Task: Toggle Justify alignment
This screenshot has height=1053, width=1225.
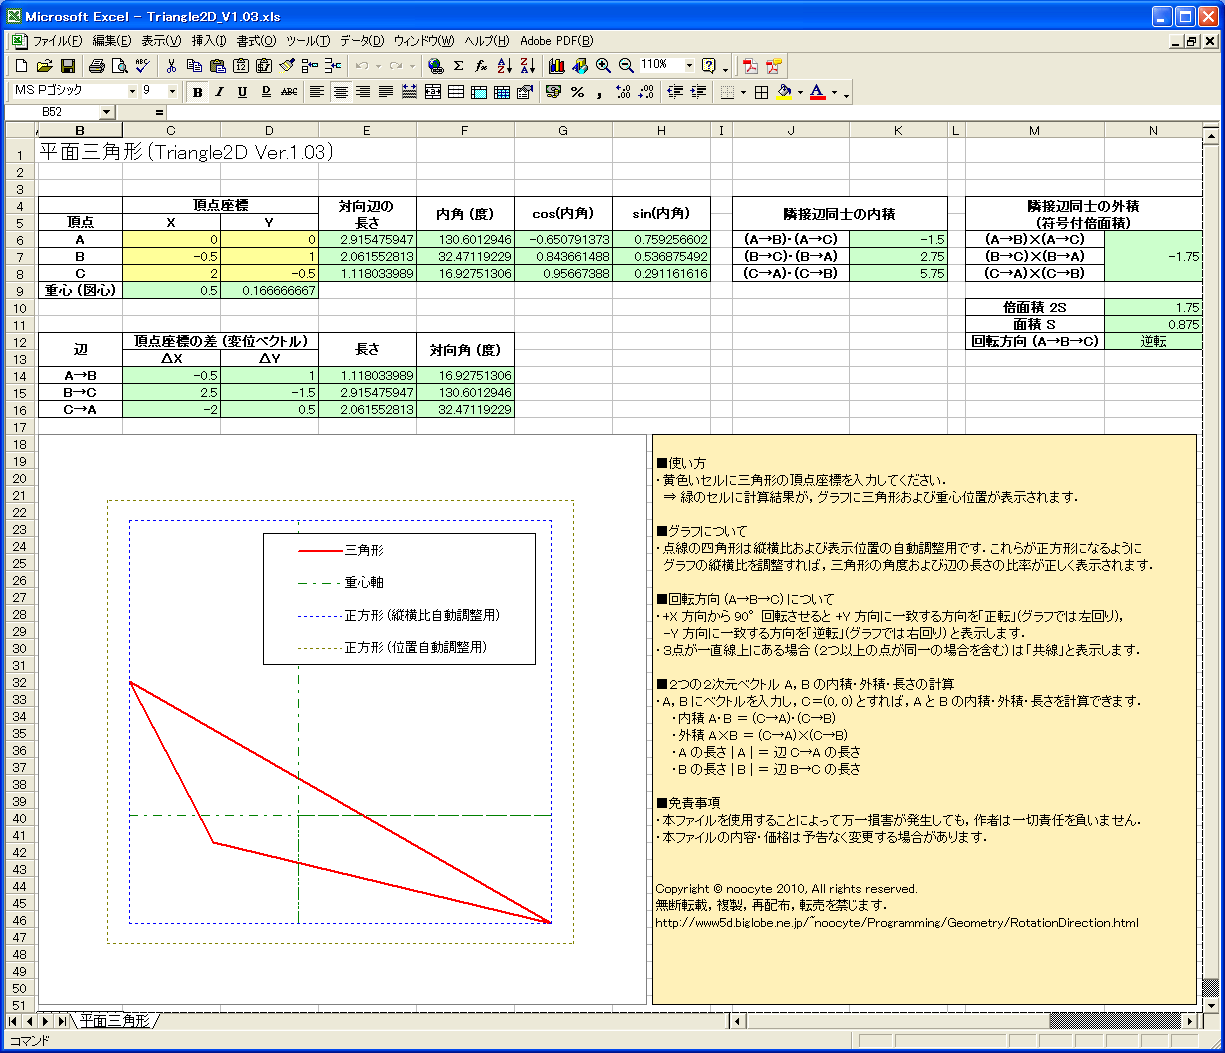Action: [385, 92]
